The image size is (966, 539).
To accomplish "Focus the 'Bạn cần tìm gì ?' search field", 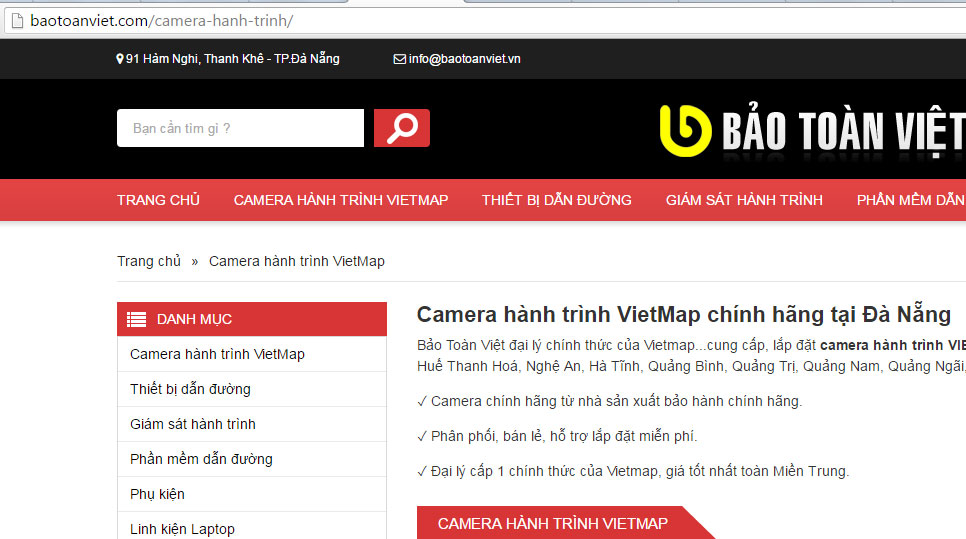I will tap(240, 128).
